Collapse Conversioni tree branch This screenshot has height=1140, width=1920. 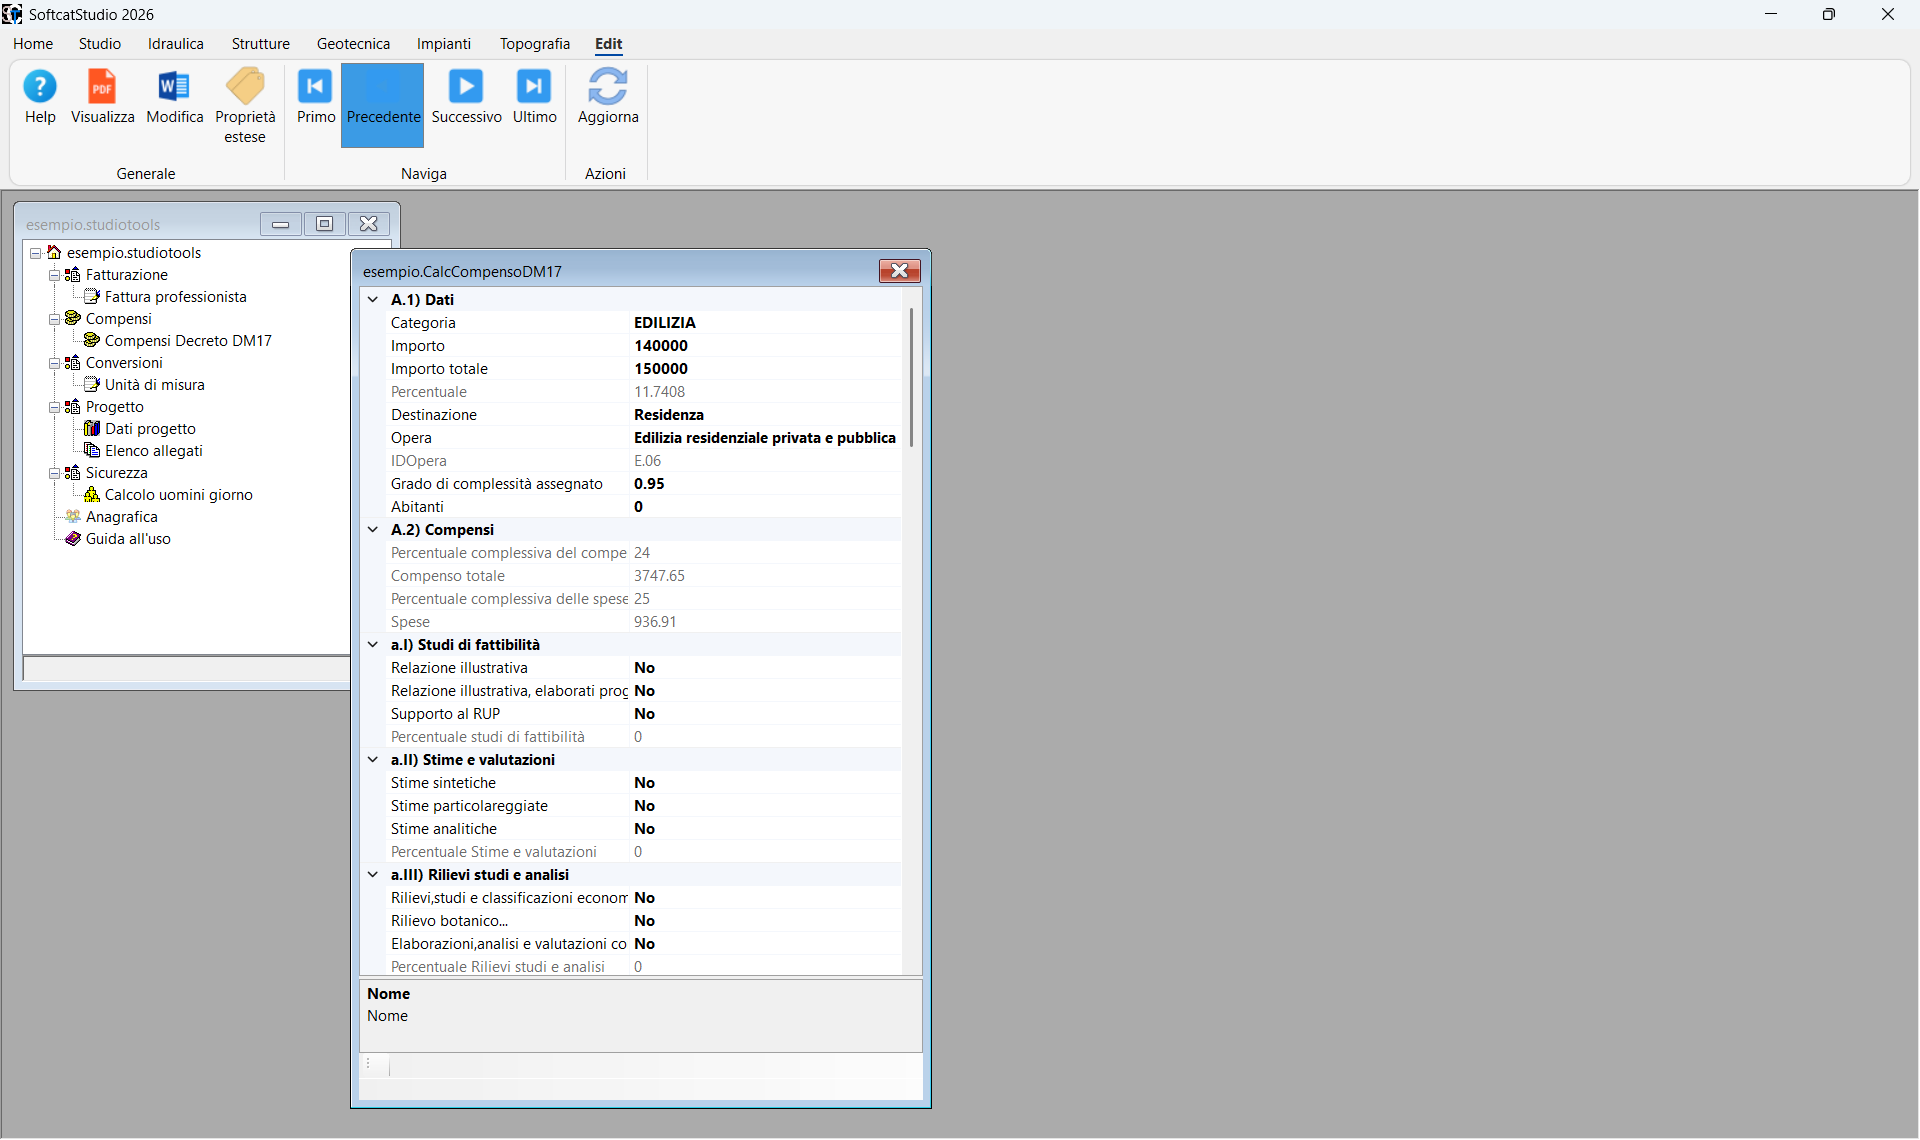(54, 363)
